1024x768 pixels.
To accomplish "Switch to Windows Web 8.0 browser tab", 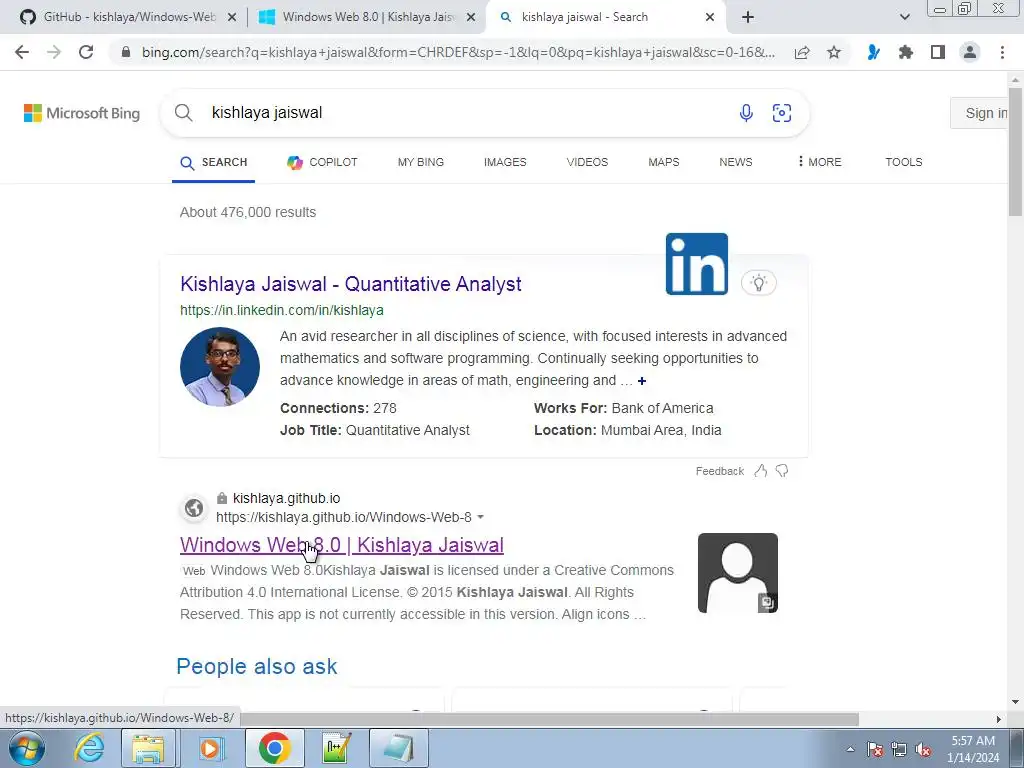I will pos(368,18).
